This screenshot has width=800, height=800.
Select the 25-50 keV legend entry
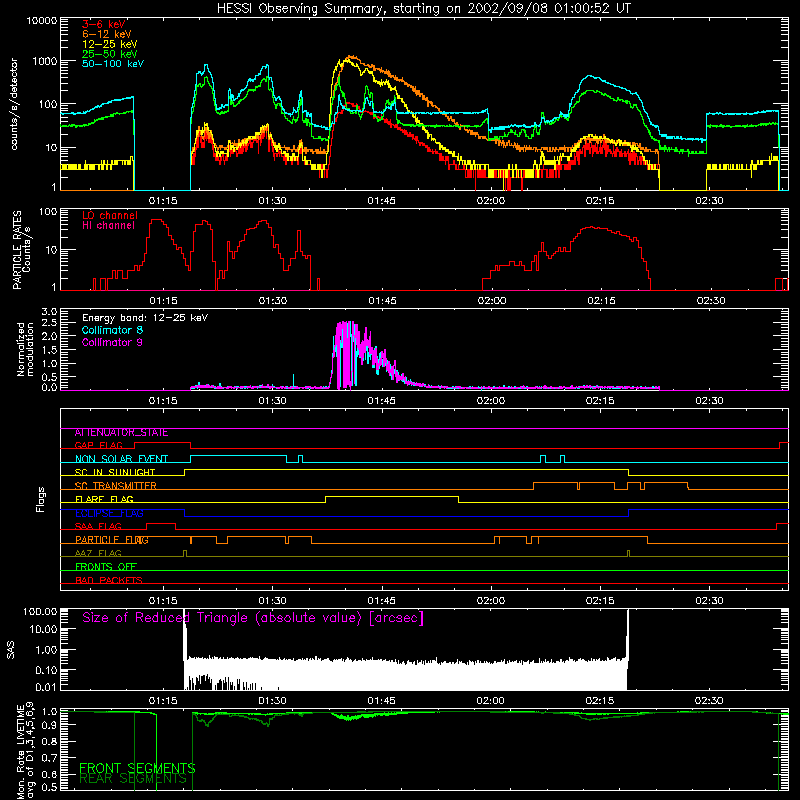tap(110, 54)
